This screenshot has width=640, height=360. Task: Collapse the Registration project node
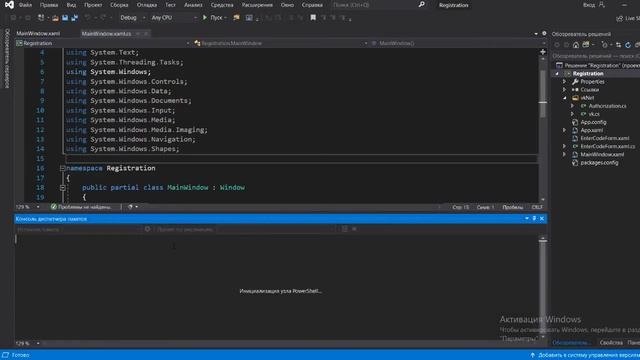[557, 74]
